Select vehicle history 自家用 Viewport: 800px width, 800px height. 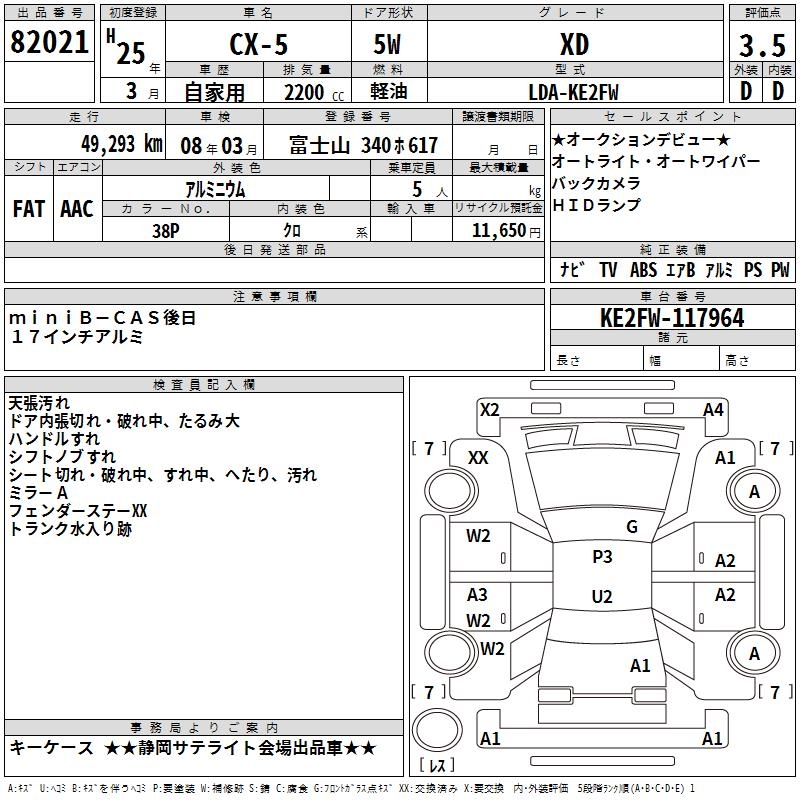[214, 92]
